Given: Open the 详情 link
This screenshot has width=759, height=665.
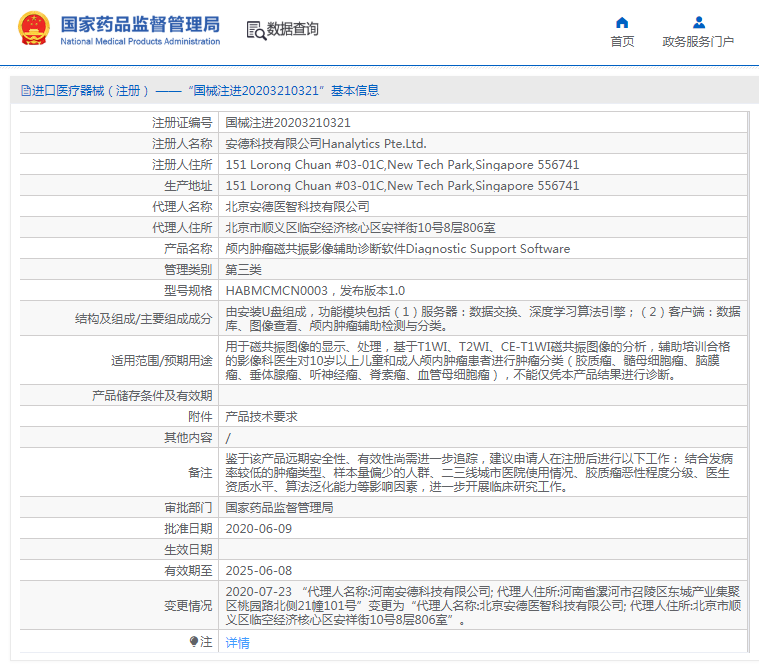Looking at the screenshot, I should click(237, 643).
